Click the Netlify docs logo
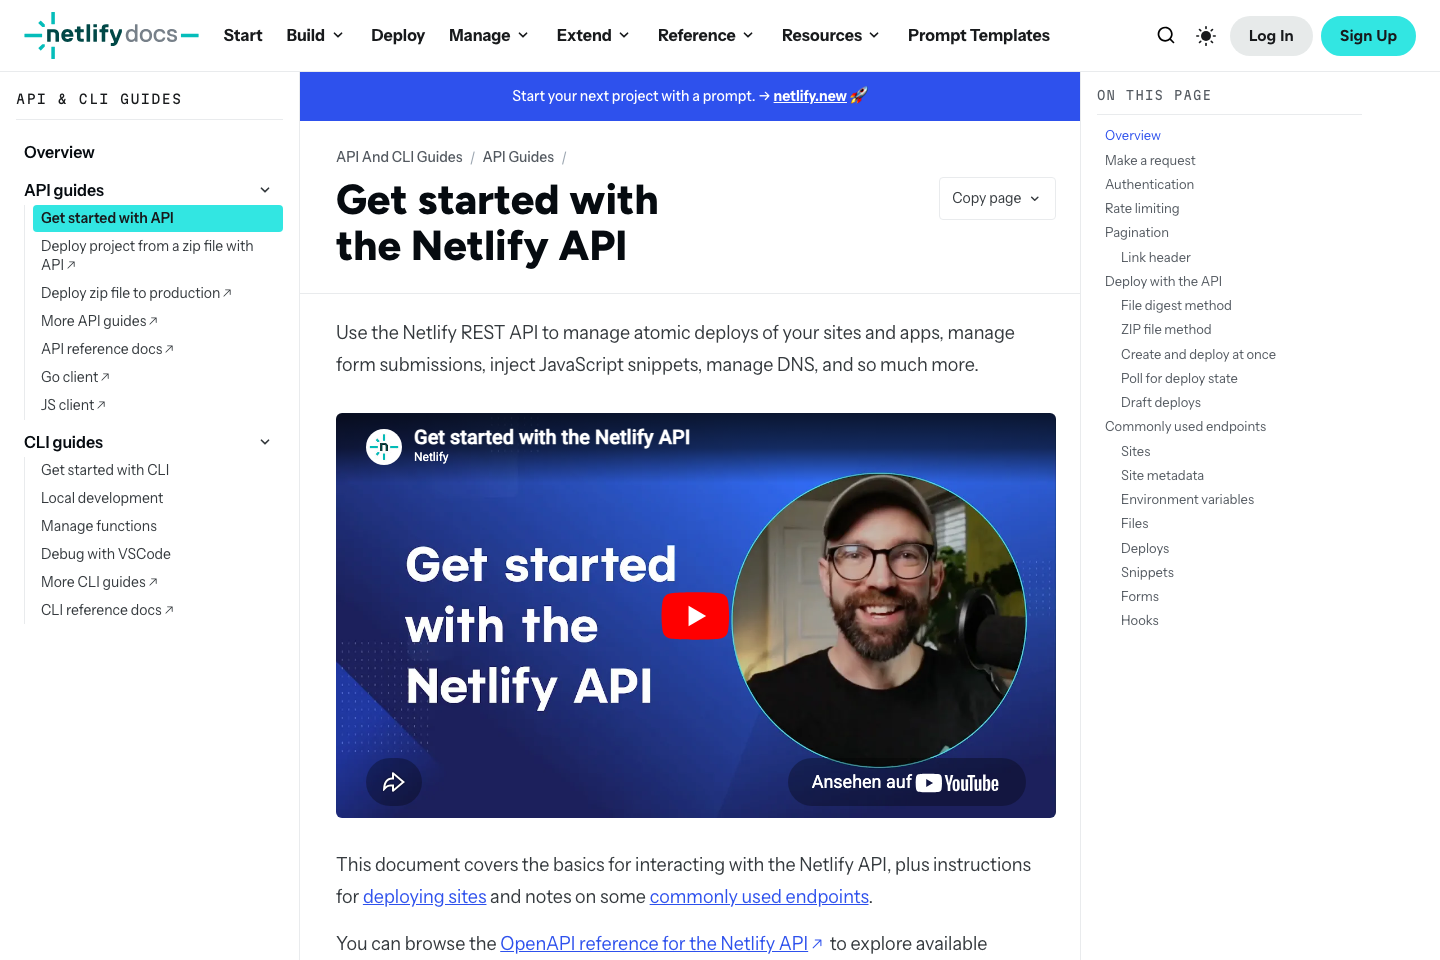Screen dimensions: 1440x960 pos(110,34)
